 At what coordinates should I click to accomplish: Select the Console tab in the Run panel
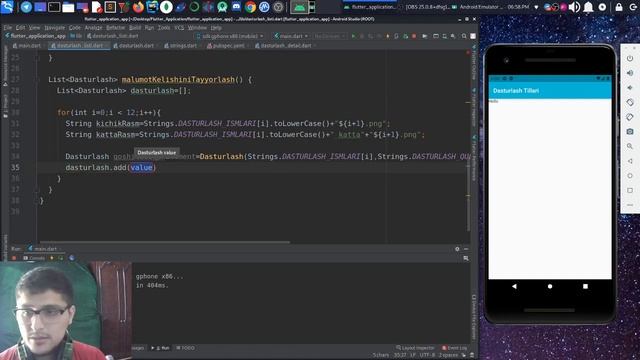pos(34,258)
